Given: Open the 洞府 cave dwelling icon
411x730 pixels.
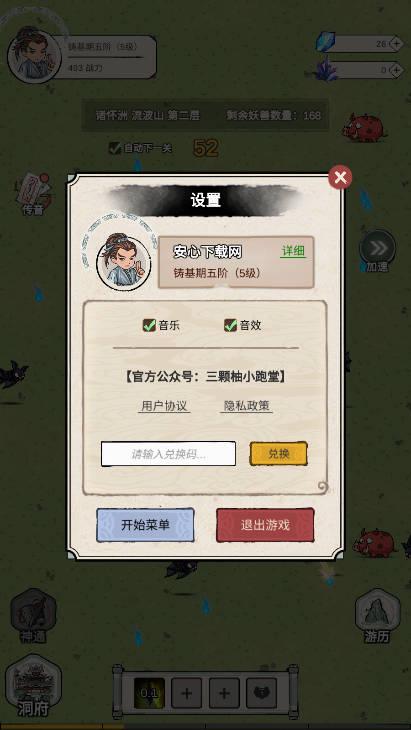Looking at the screenshot, I should (34, 685).
